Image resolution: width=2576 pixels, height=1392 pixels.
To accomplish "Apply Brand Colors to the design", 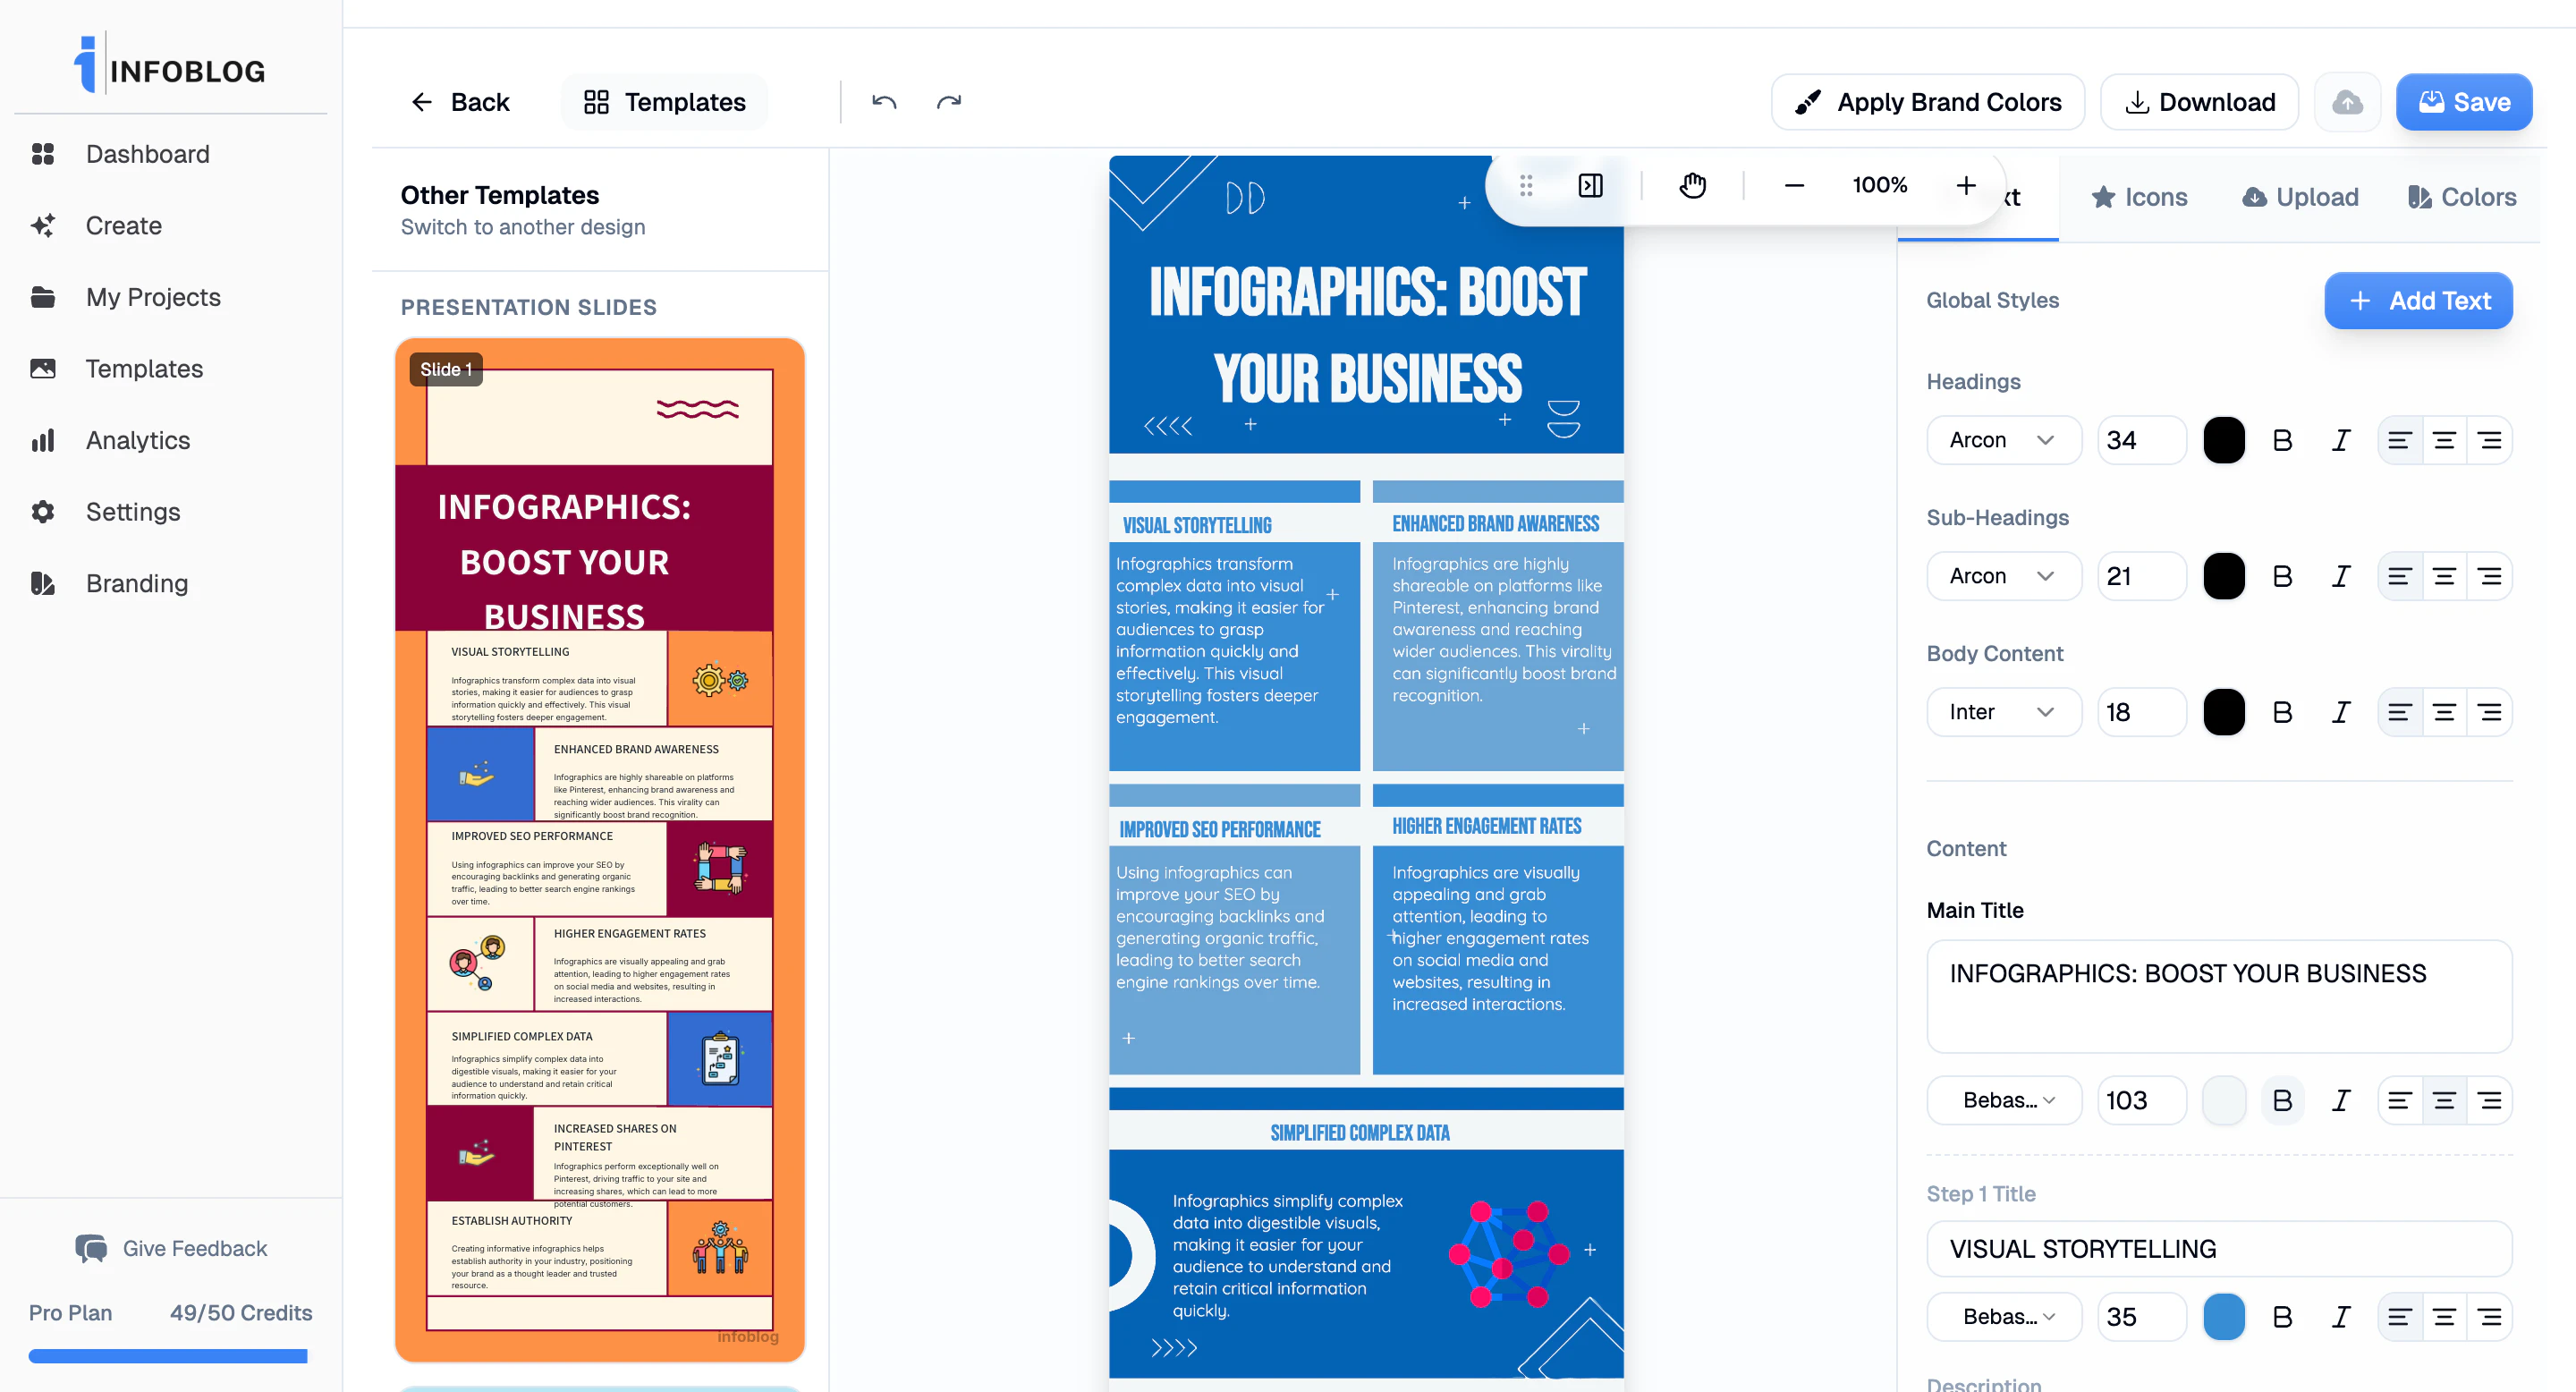I will pyautogui.click(x=1927, y=101).
